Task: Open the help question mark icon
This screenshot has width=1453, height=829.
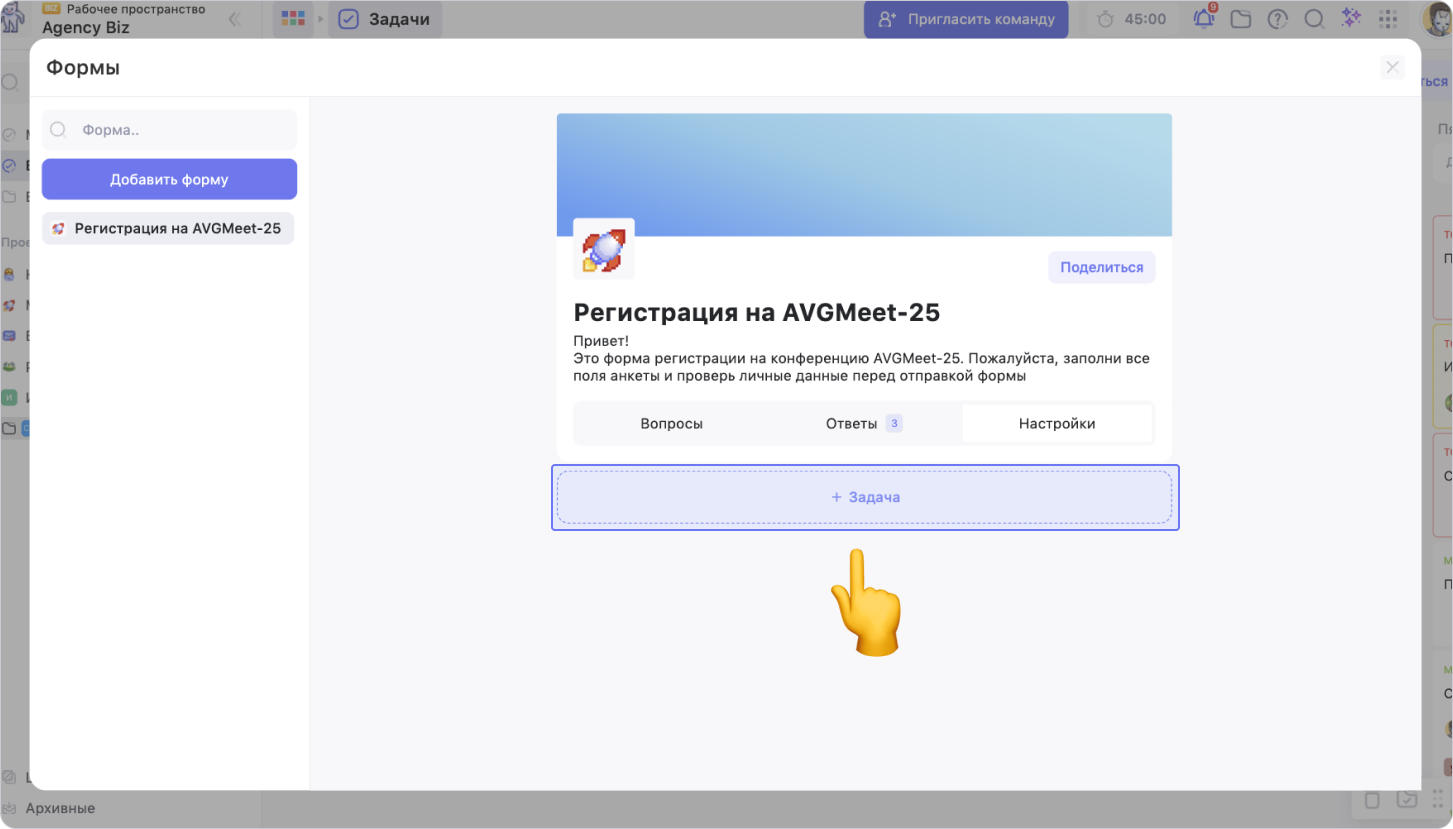Action: pyautogui.click(x=1277, y=19)
